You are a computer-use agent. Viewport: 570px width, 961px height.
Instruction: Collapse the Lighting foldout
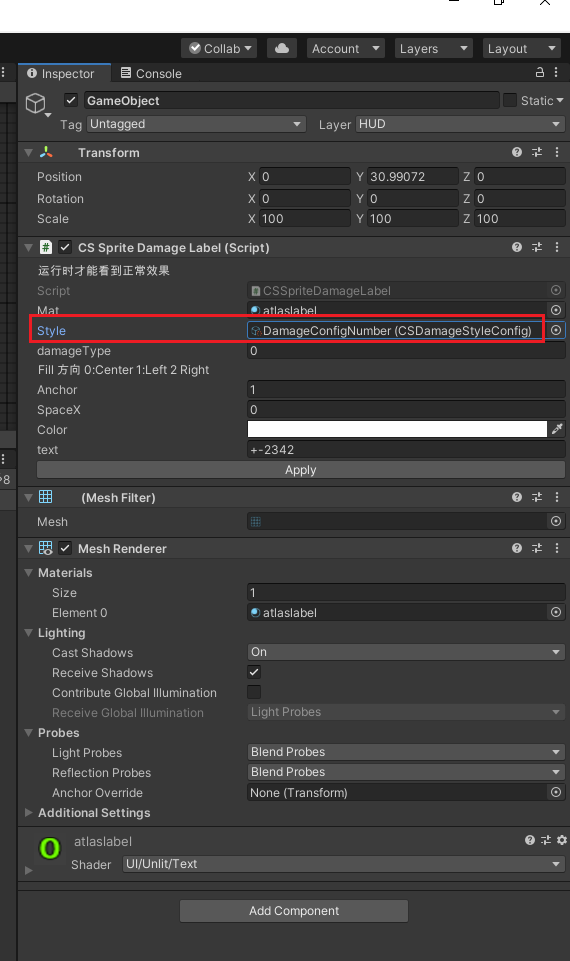pyautogui.click(x=28, y=632)
